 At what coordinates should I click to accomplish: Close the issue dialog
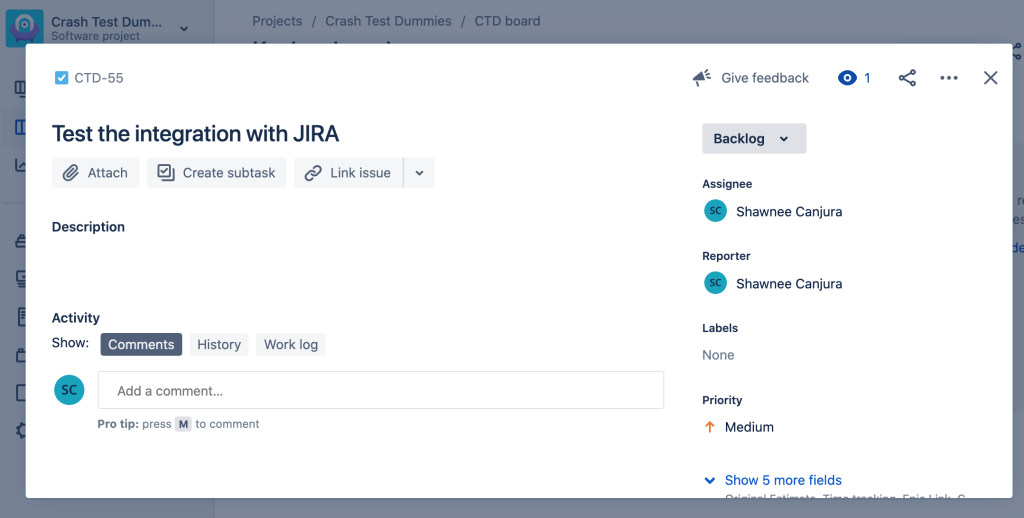990,78
